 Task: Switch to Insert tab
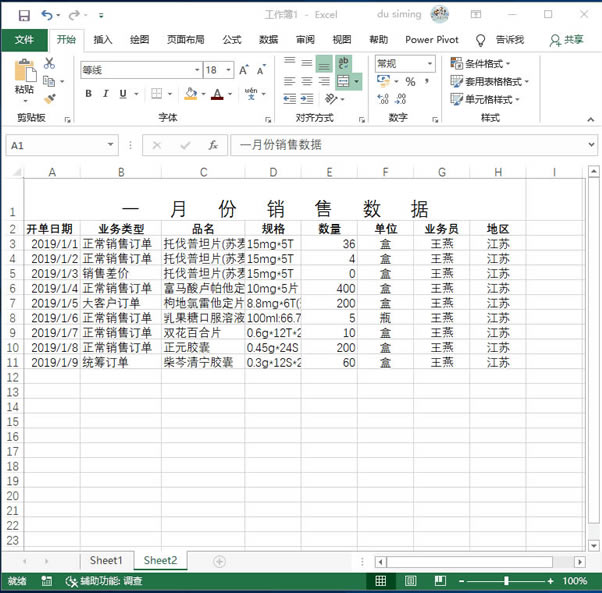[103, 40]
